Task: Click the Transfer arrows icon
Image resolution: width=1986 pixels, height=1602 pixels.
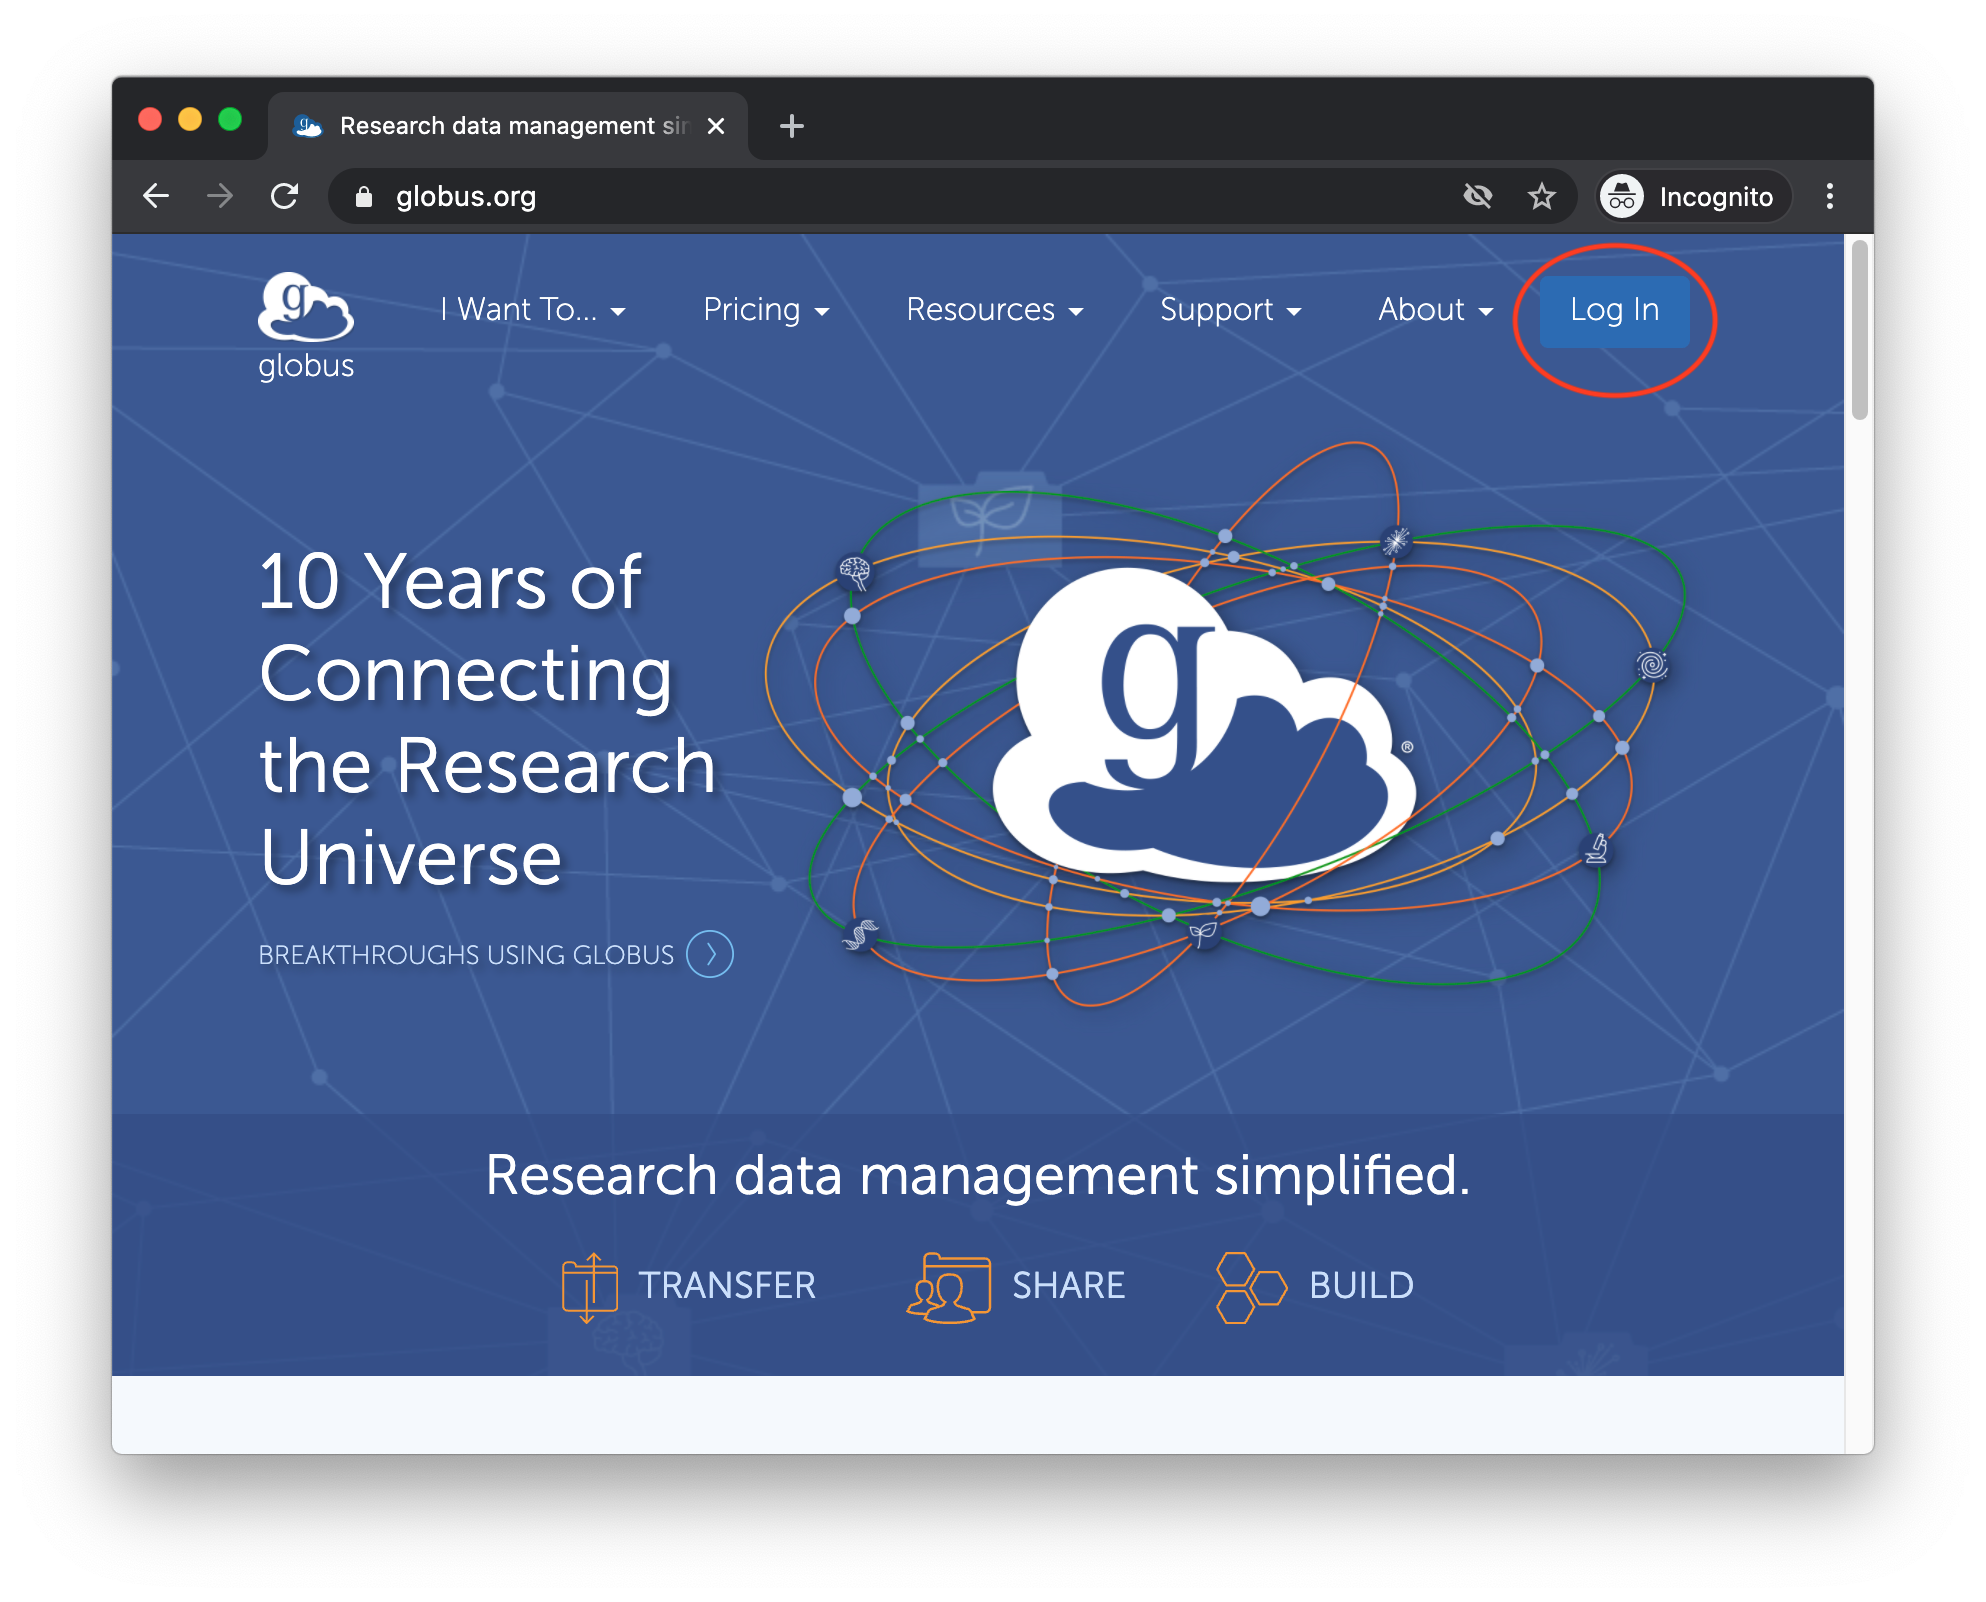Action: tap(589, 1287)
